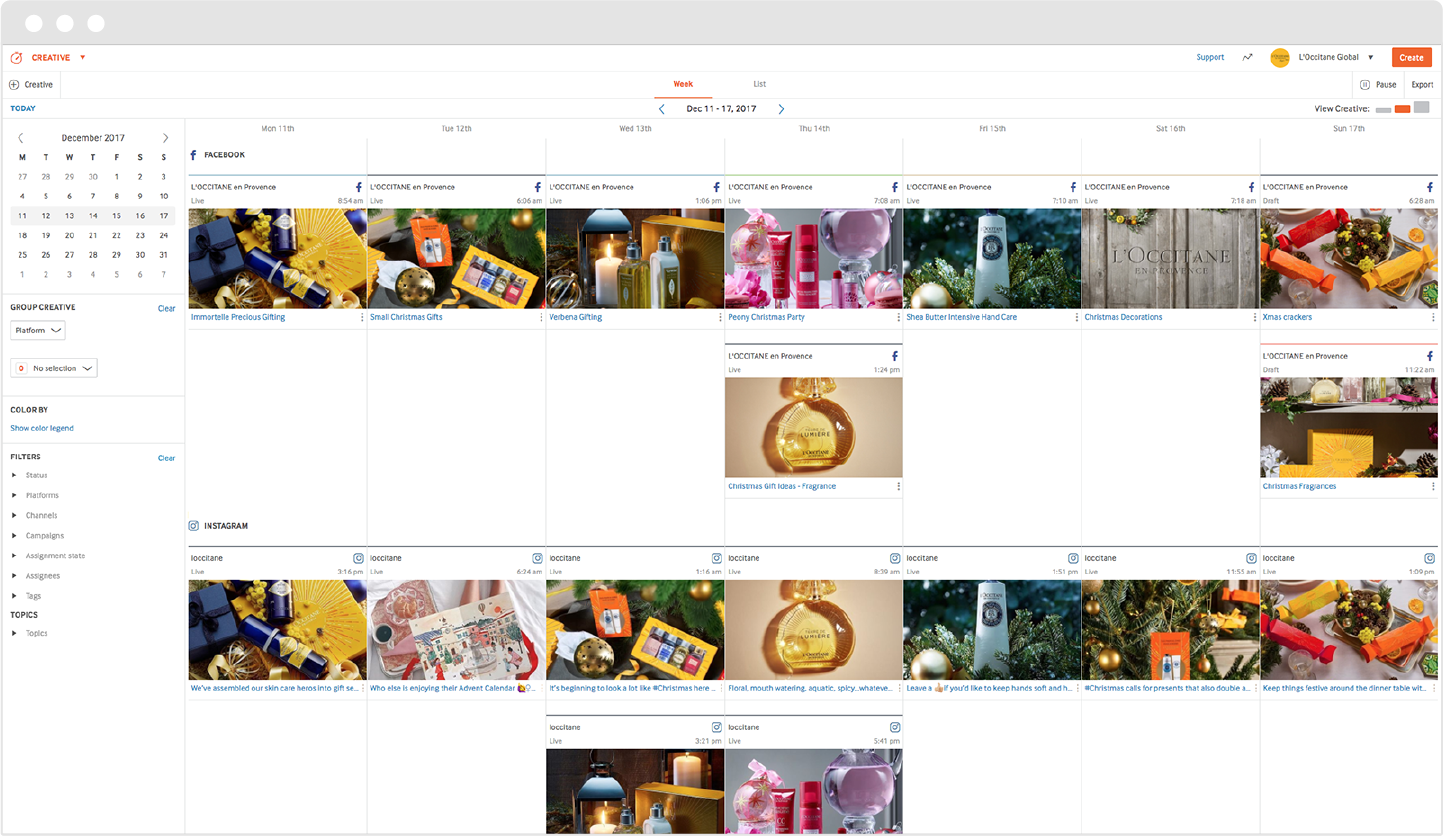Go to the next week arrow
The image size is (1443, 836).
pyautogui.click(x=781, y=109)
